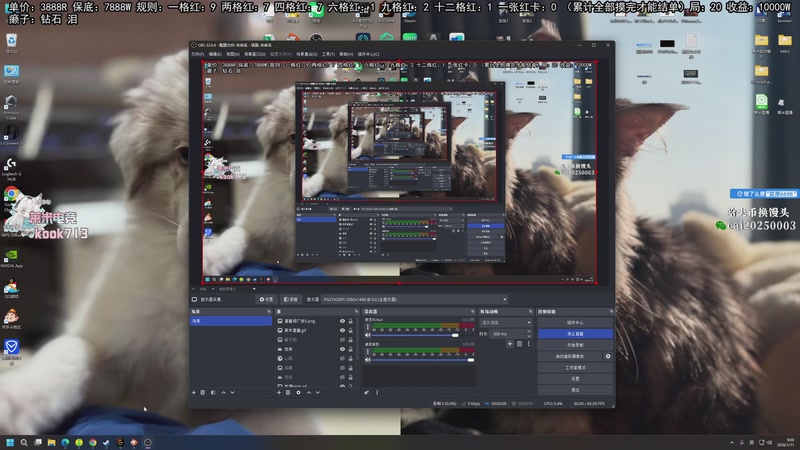
Task: Open advanced audio properties in mixer toolbar
Action: point(366,392)
